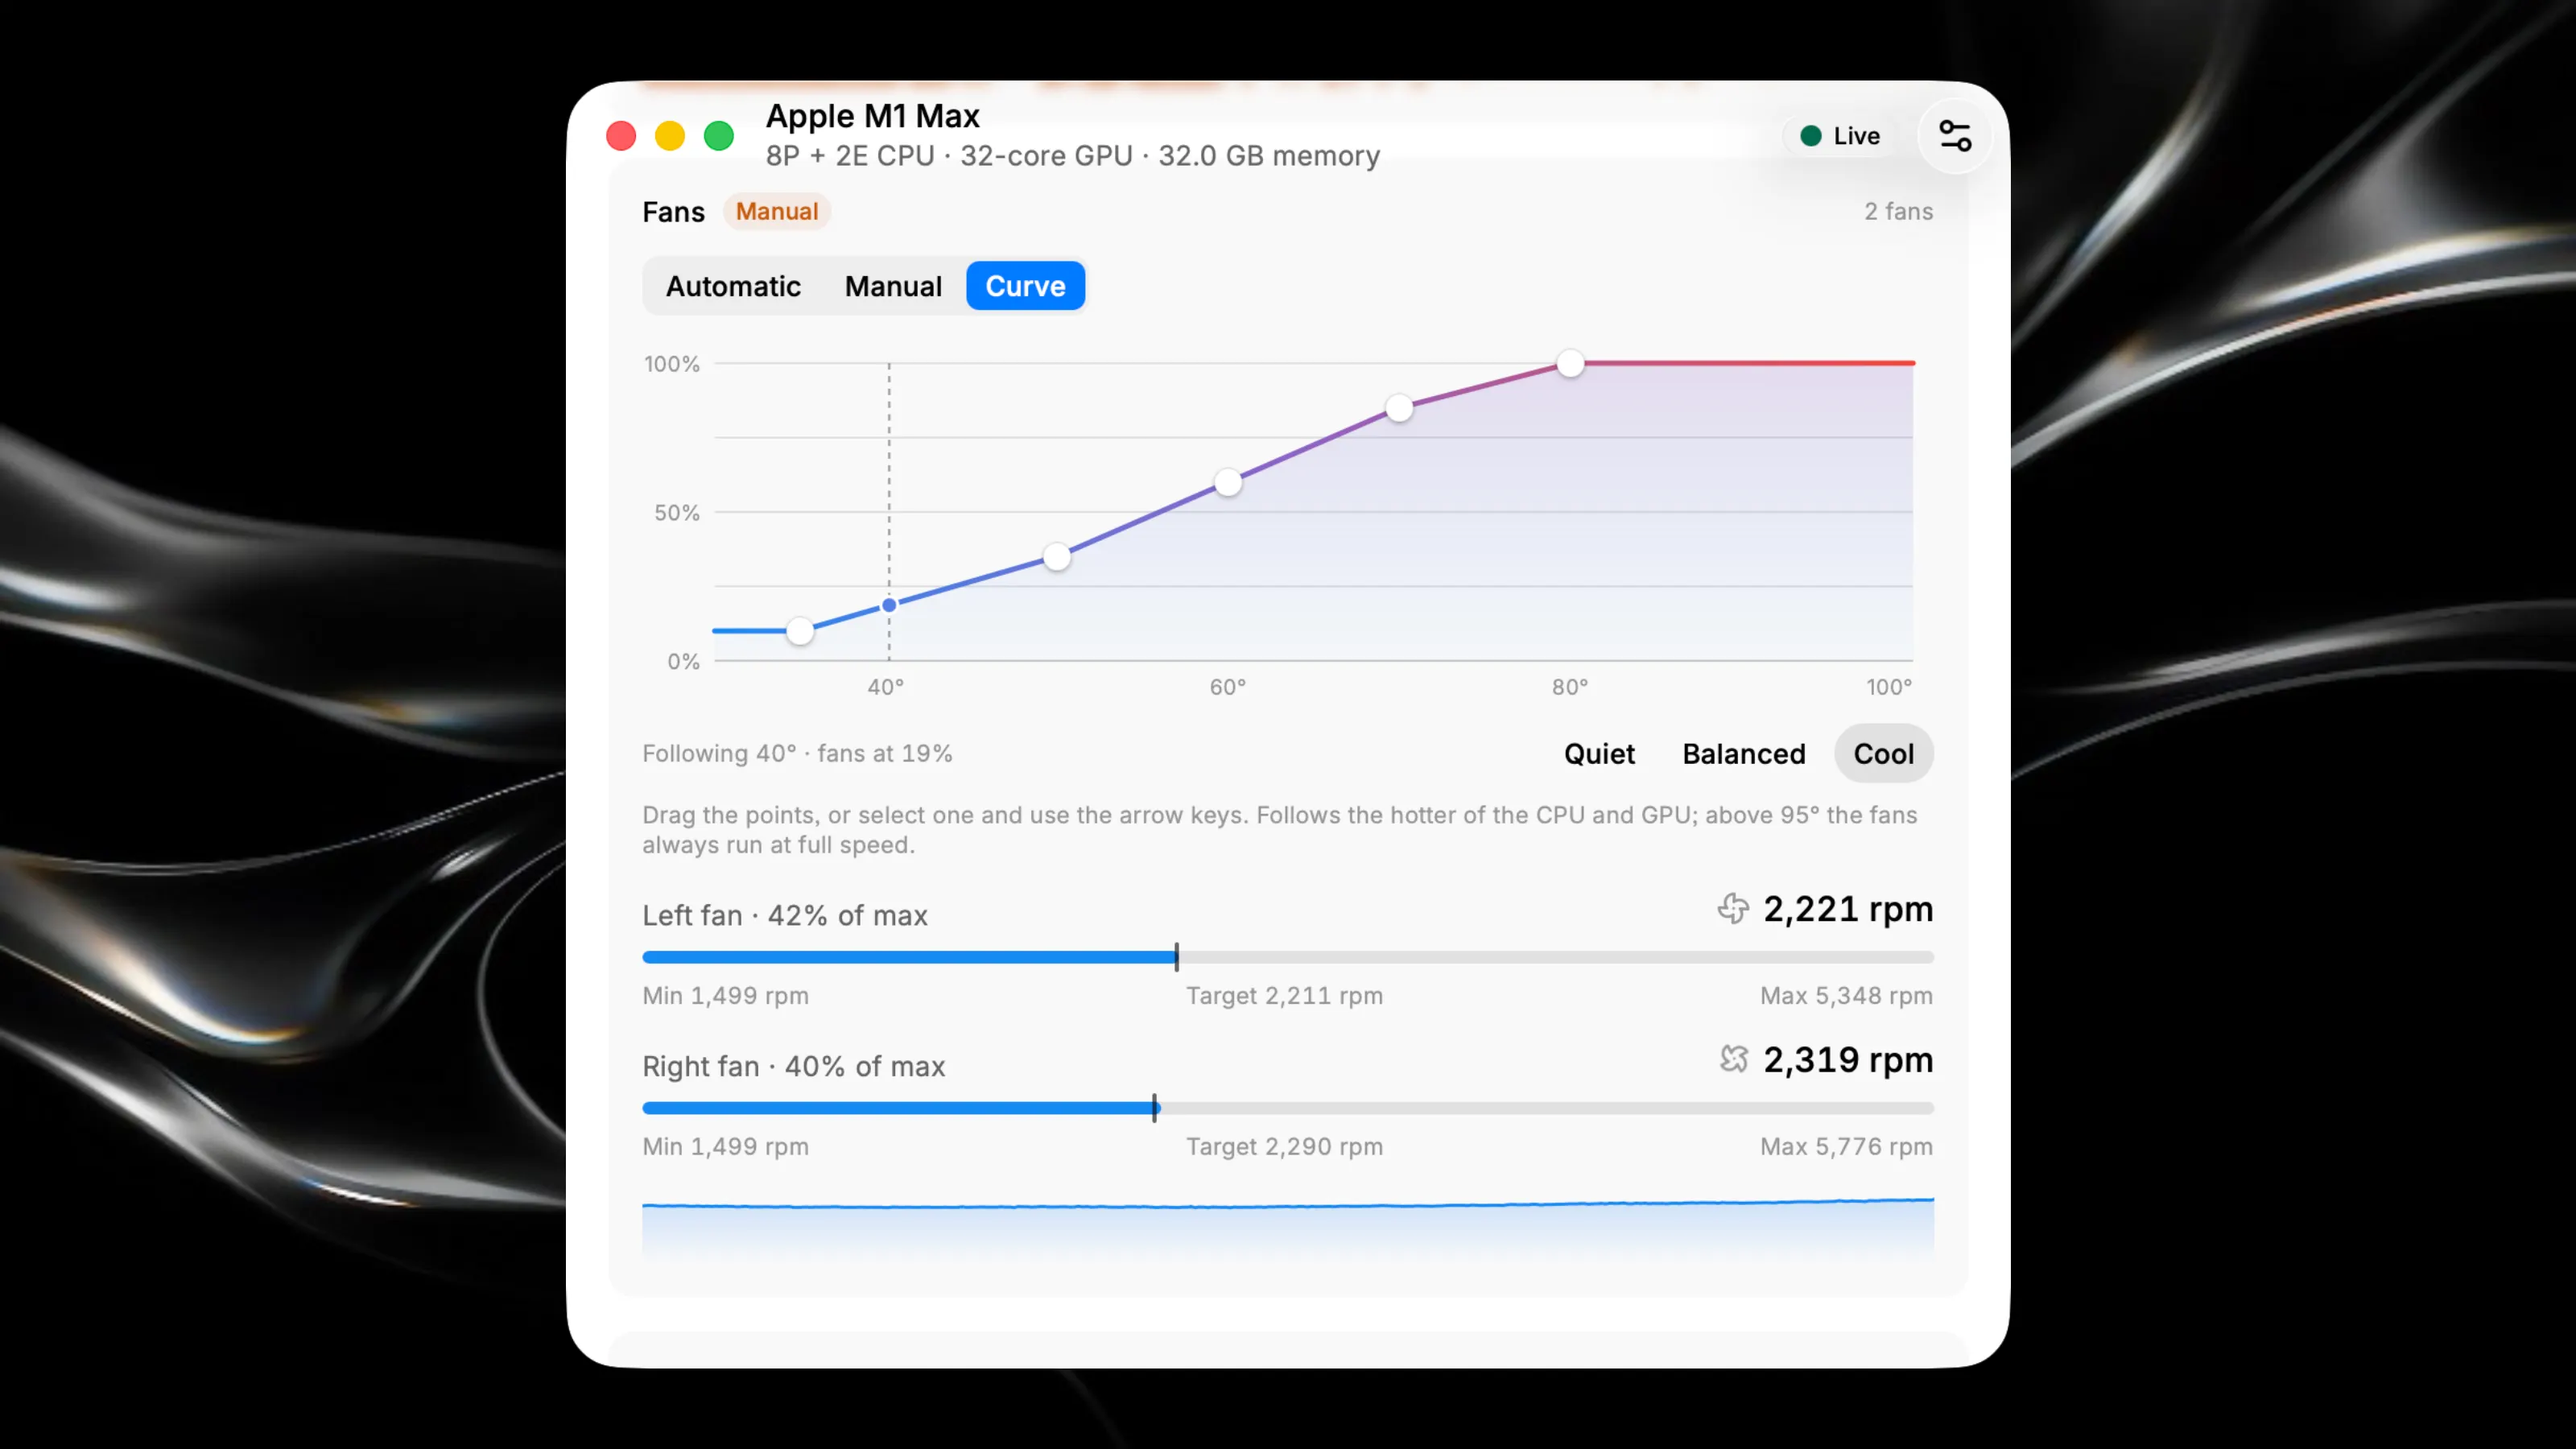
Task: Click 'Max 5,348 rpm' label
Action: [x=1846, y=996]
